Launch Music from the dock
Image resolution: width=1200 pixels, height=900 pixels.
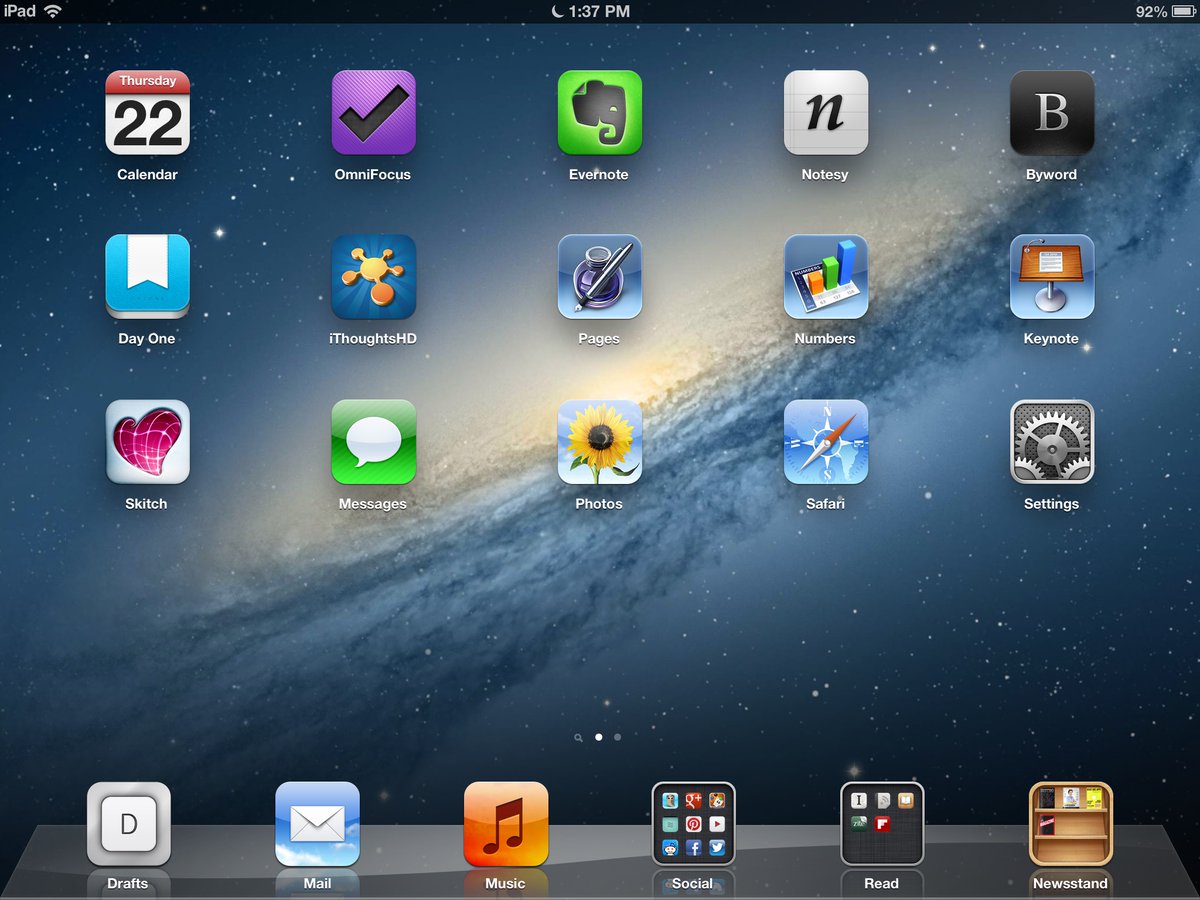(x=505, y=824)
